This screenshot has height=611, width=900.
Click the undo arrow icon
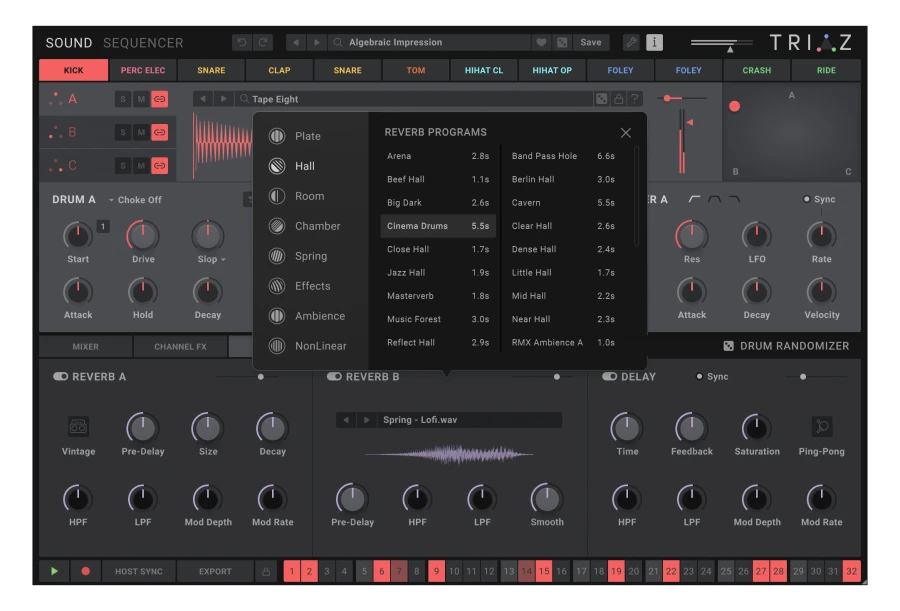pyautogui.click(x=242, y=42)
